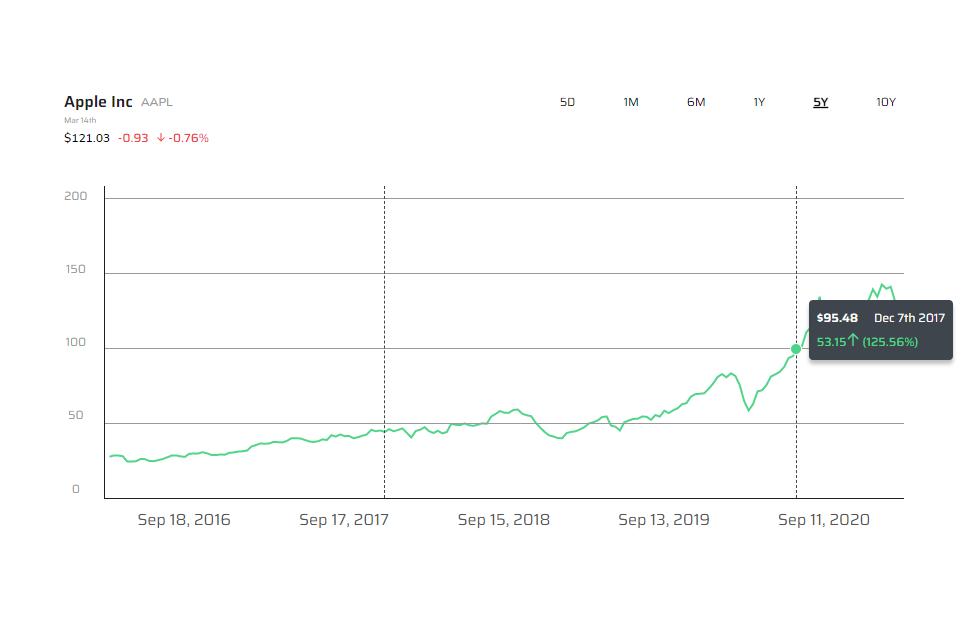The image size is (977, 618).
Task: Click the green data point marker
Action: coord(797,350)
